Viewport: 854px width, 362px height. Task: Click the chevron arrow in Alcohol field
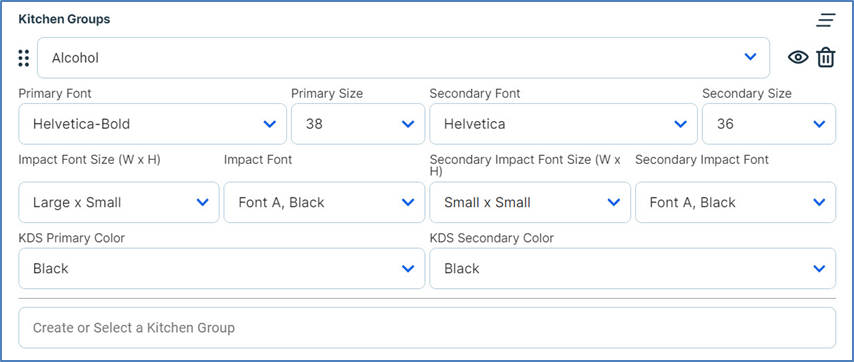pos(751,57)
